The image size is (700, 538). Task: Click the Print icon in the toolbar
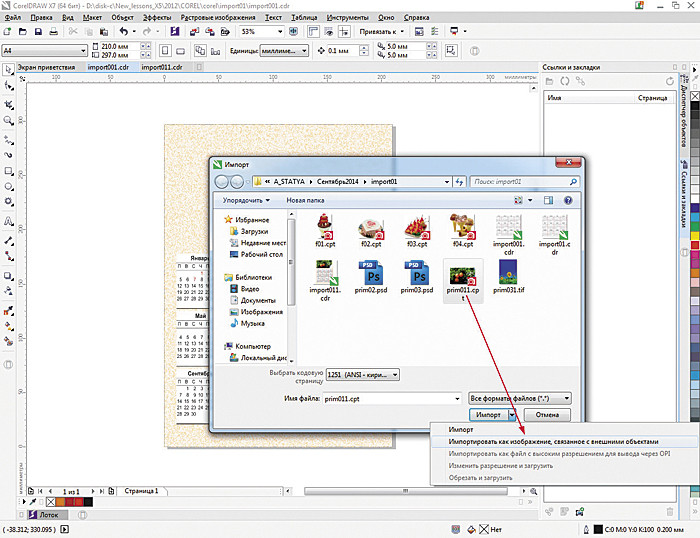pyautogui.click(x=53, y=32)
